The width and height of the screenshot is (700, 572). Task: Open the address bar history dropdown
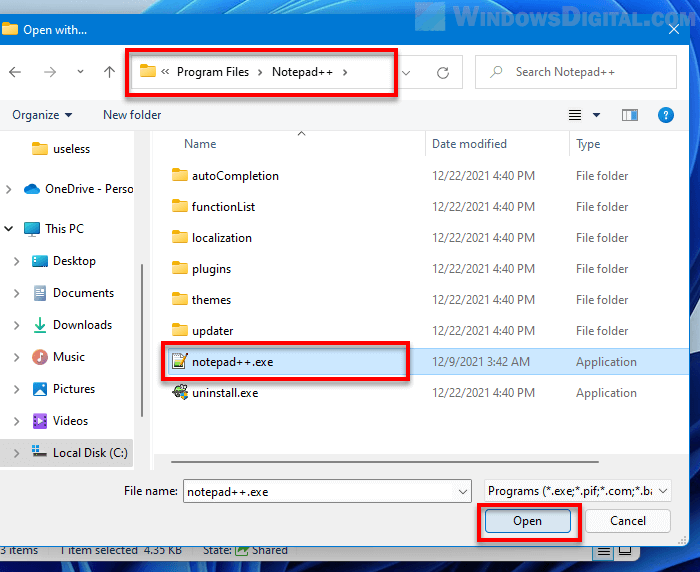click(406, 73)
